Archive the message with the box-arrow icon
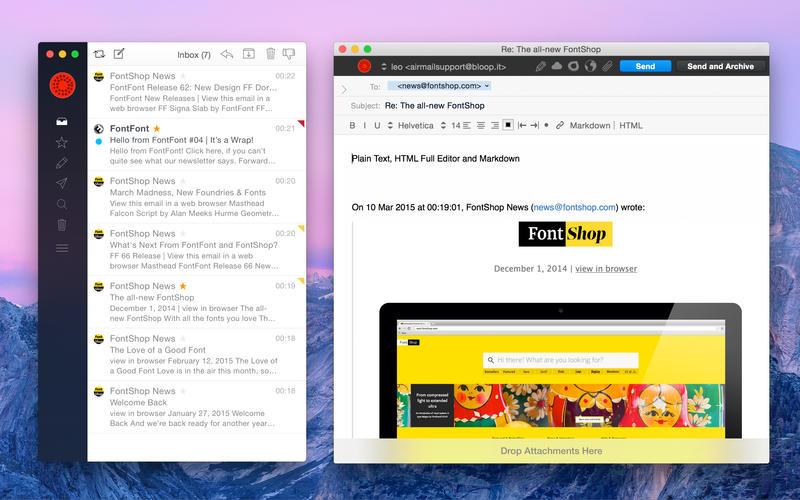 (248, 54)
